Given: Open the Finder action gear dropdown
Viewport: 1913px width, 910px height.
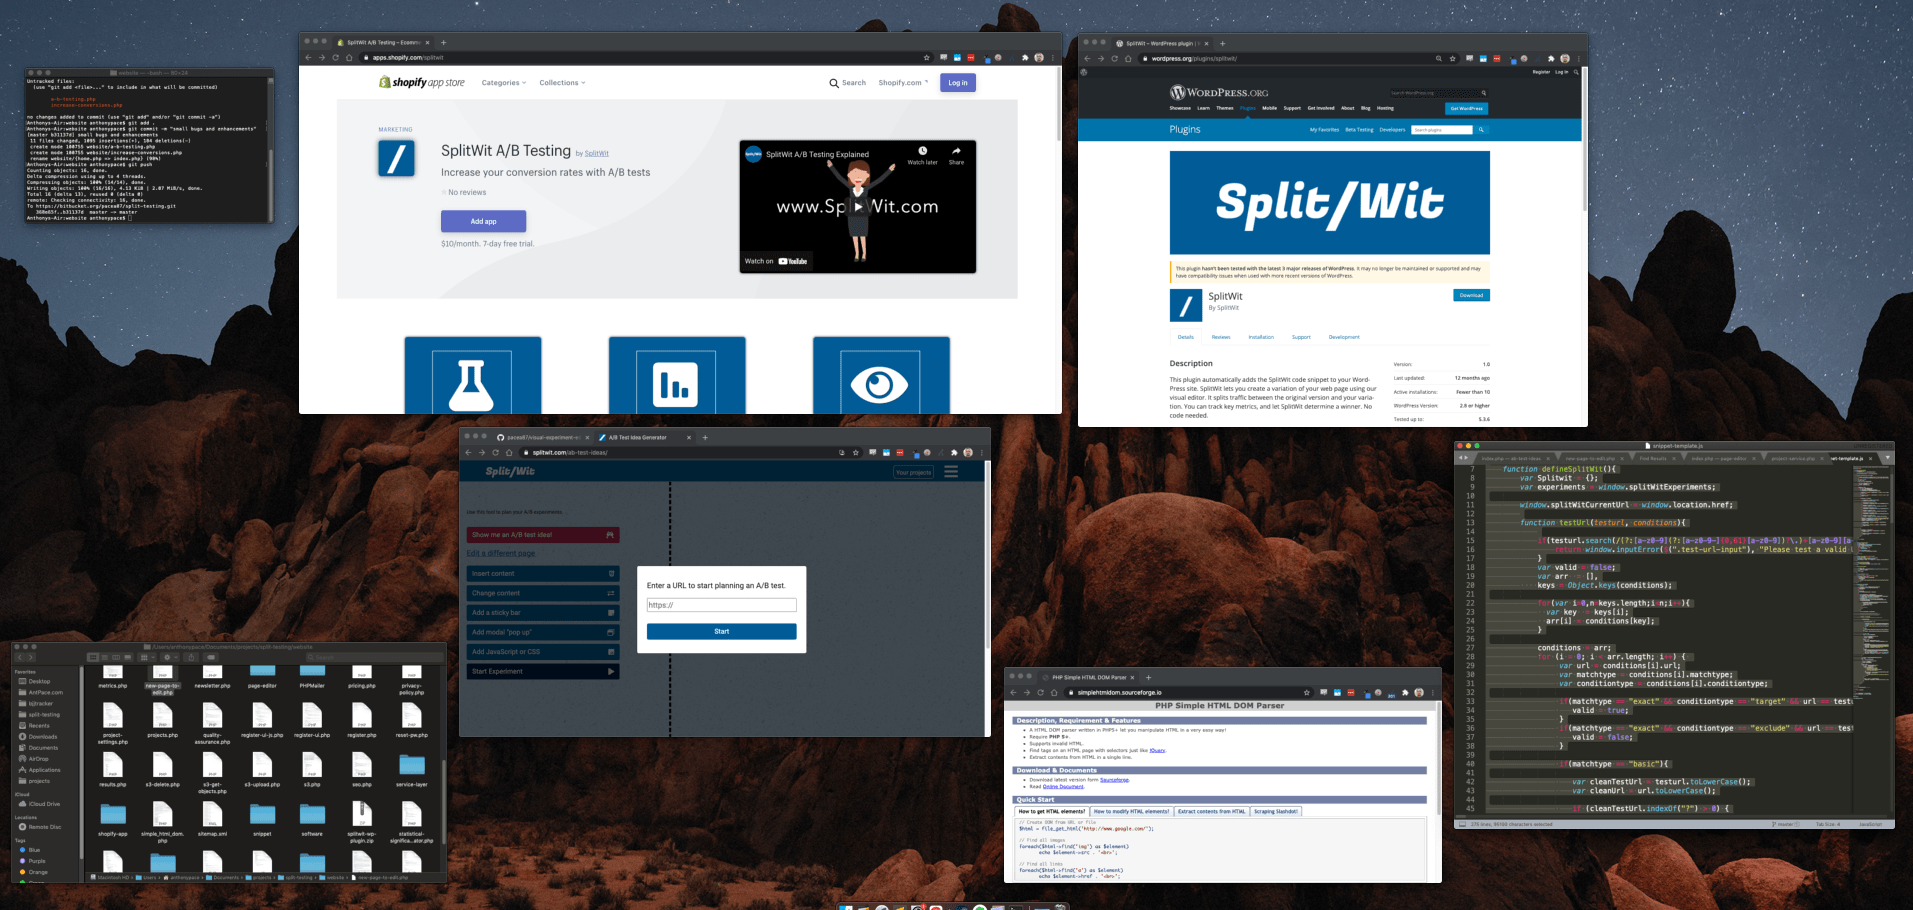Looking at the screenshot, I should pyautogui.click(x=169, y=657).
